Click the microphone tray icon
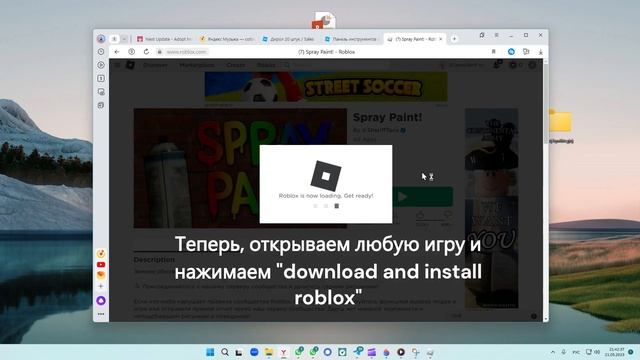Screen dimensions: 640x360 pyautogui.click(x=564, y=352)
